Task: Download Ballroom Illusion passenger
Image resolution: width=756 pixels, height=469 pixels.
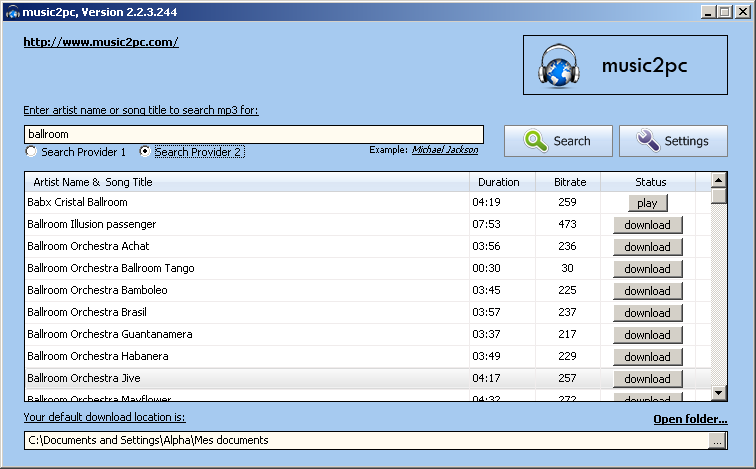Action: click(x=648, y=225)
